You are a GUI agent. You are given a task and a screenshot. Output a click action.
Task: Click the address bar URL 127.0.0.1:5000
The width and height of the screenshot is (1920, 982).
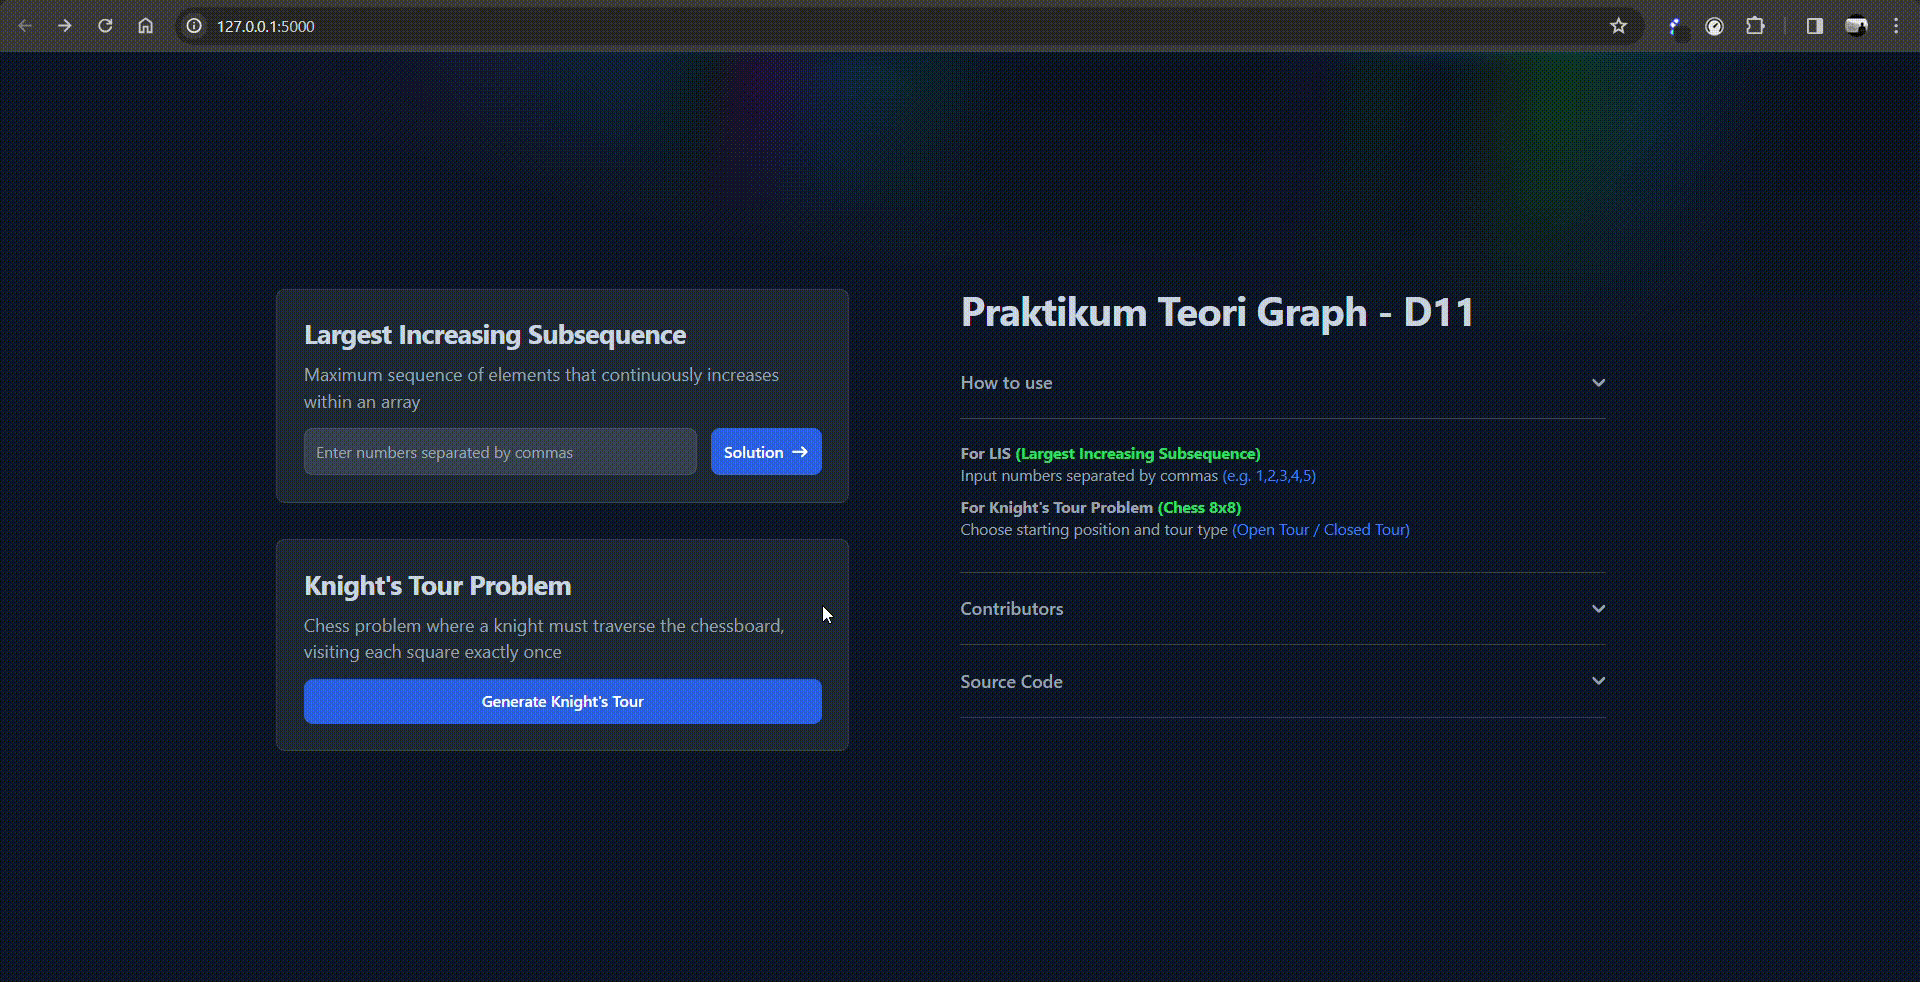pos(266,26)
